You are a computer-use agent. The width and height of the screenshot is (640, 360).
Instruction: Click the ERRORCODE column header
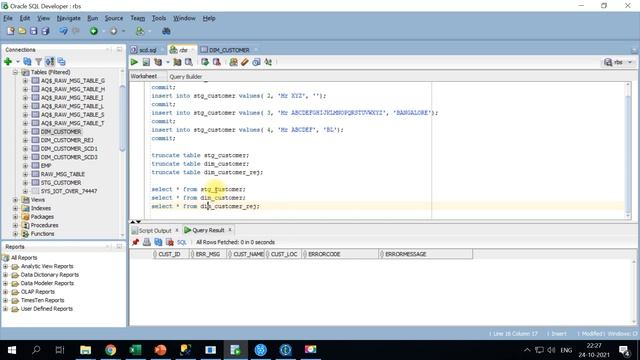[340, 254]
